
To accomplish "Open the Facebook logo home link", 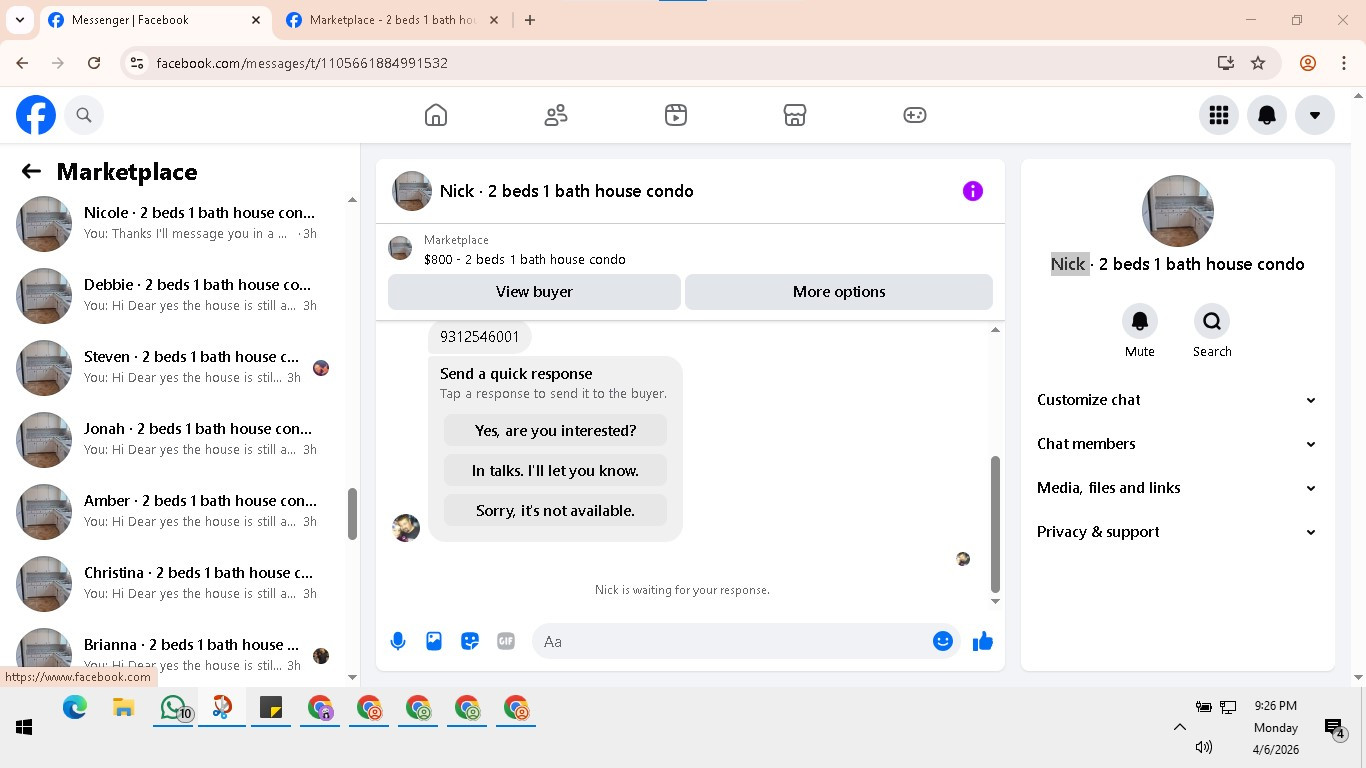I will point(36,115).
